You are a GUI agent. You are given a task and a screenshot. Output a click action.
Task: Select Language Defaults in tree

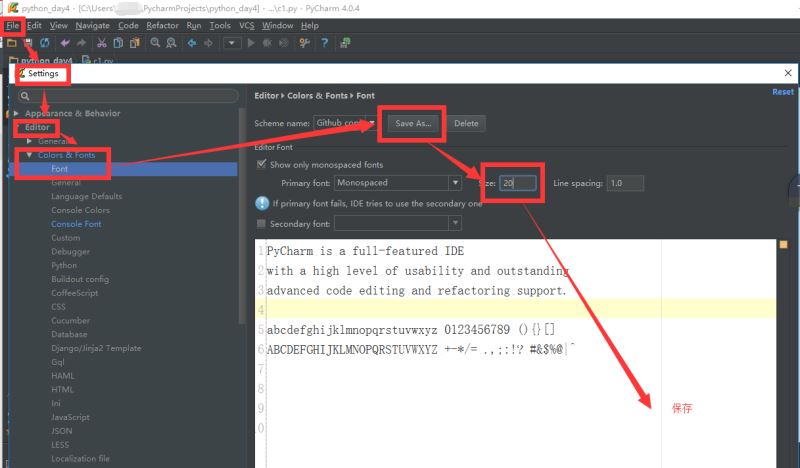click(87, 196)
